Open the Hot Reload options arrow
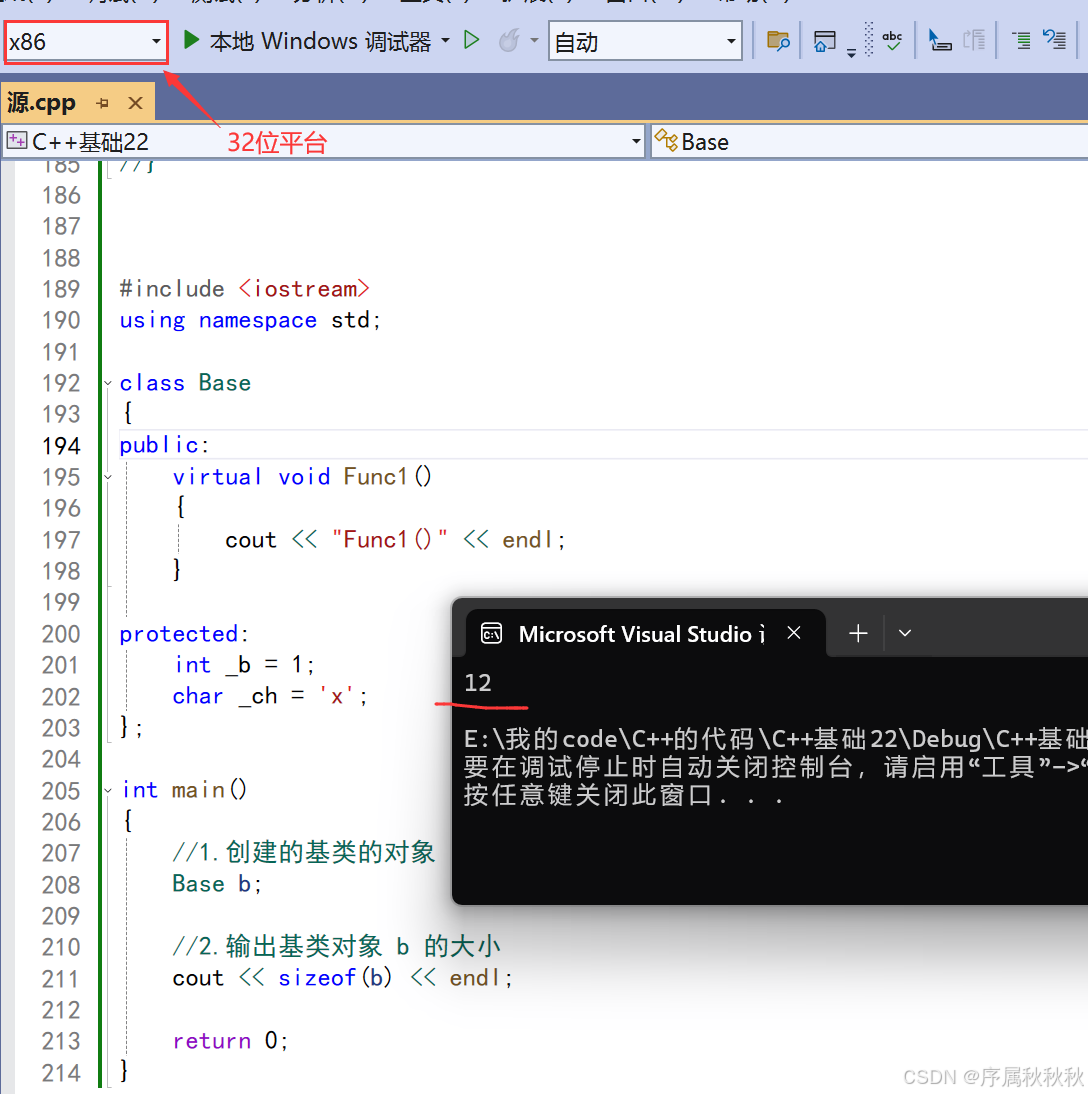 click(x=535, y=40)
